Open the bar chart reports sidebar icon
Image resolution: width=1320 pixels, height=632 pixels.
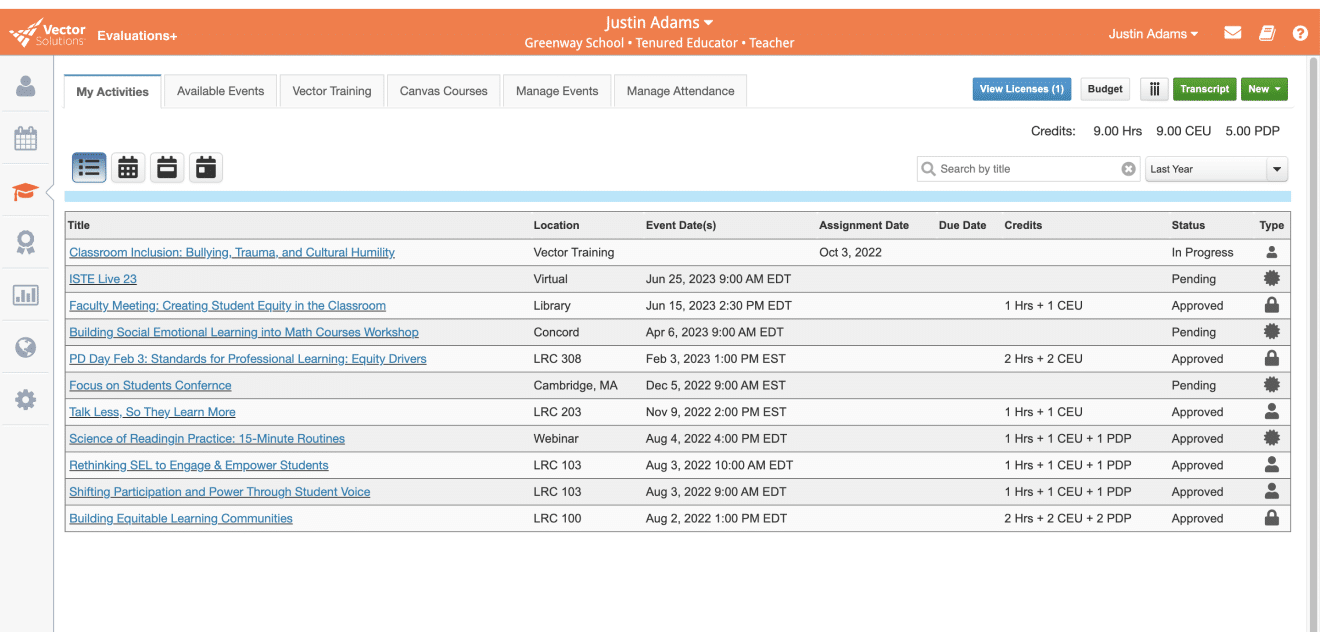[26, 295]
